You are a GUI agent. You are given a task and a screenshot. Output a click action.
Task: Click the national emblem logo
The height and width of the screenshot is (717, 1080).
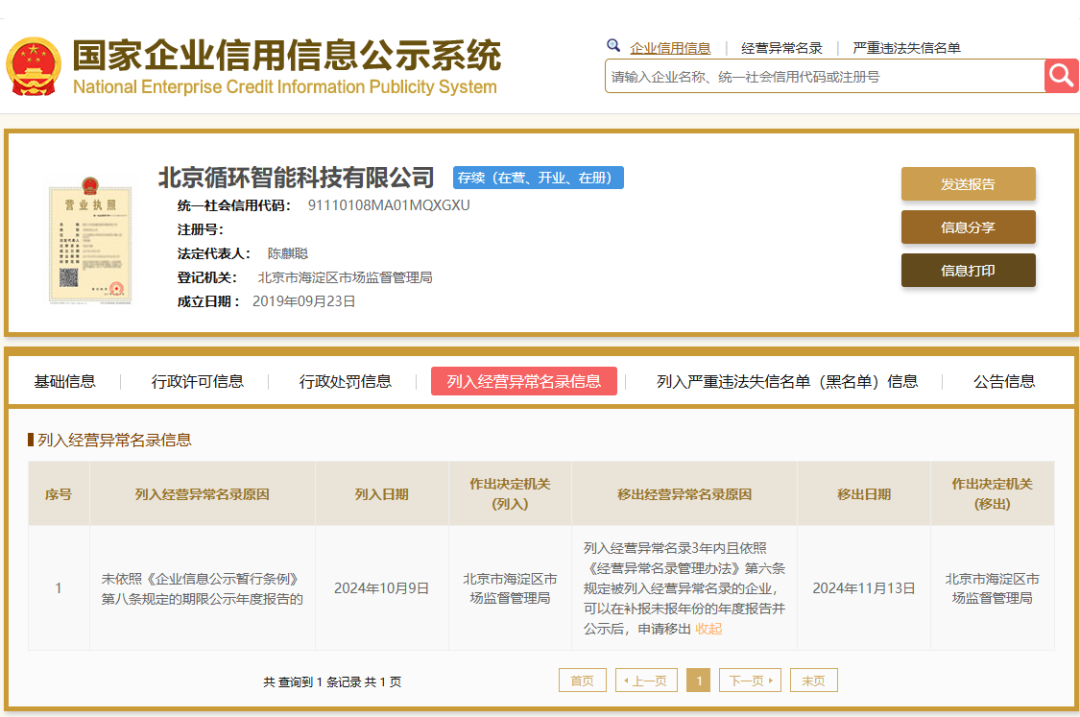(x=33, y=66)
